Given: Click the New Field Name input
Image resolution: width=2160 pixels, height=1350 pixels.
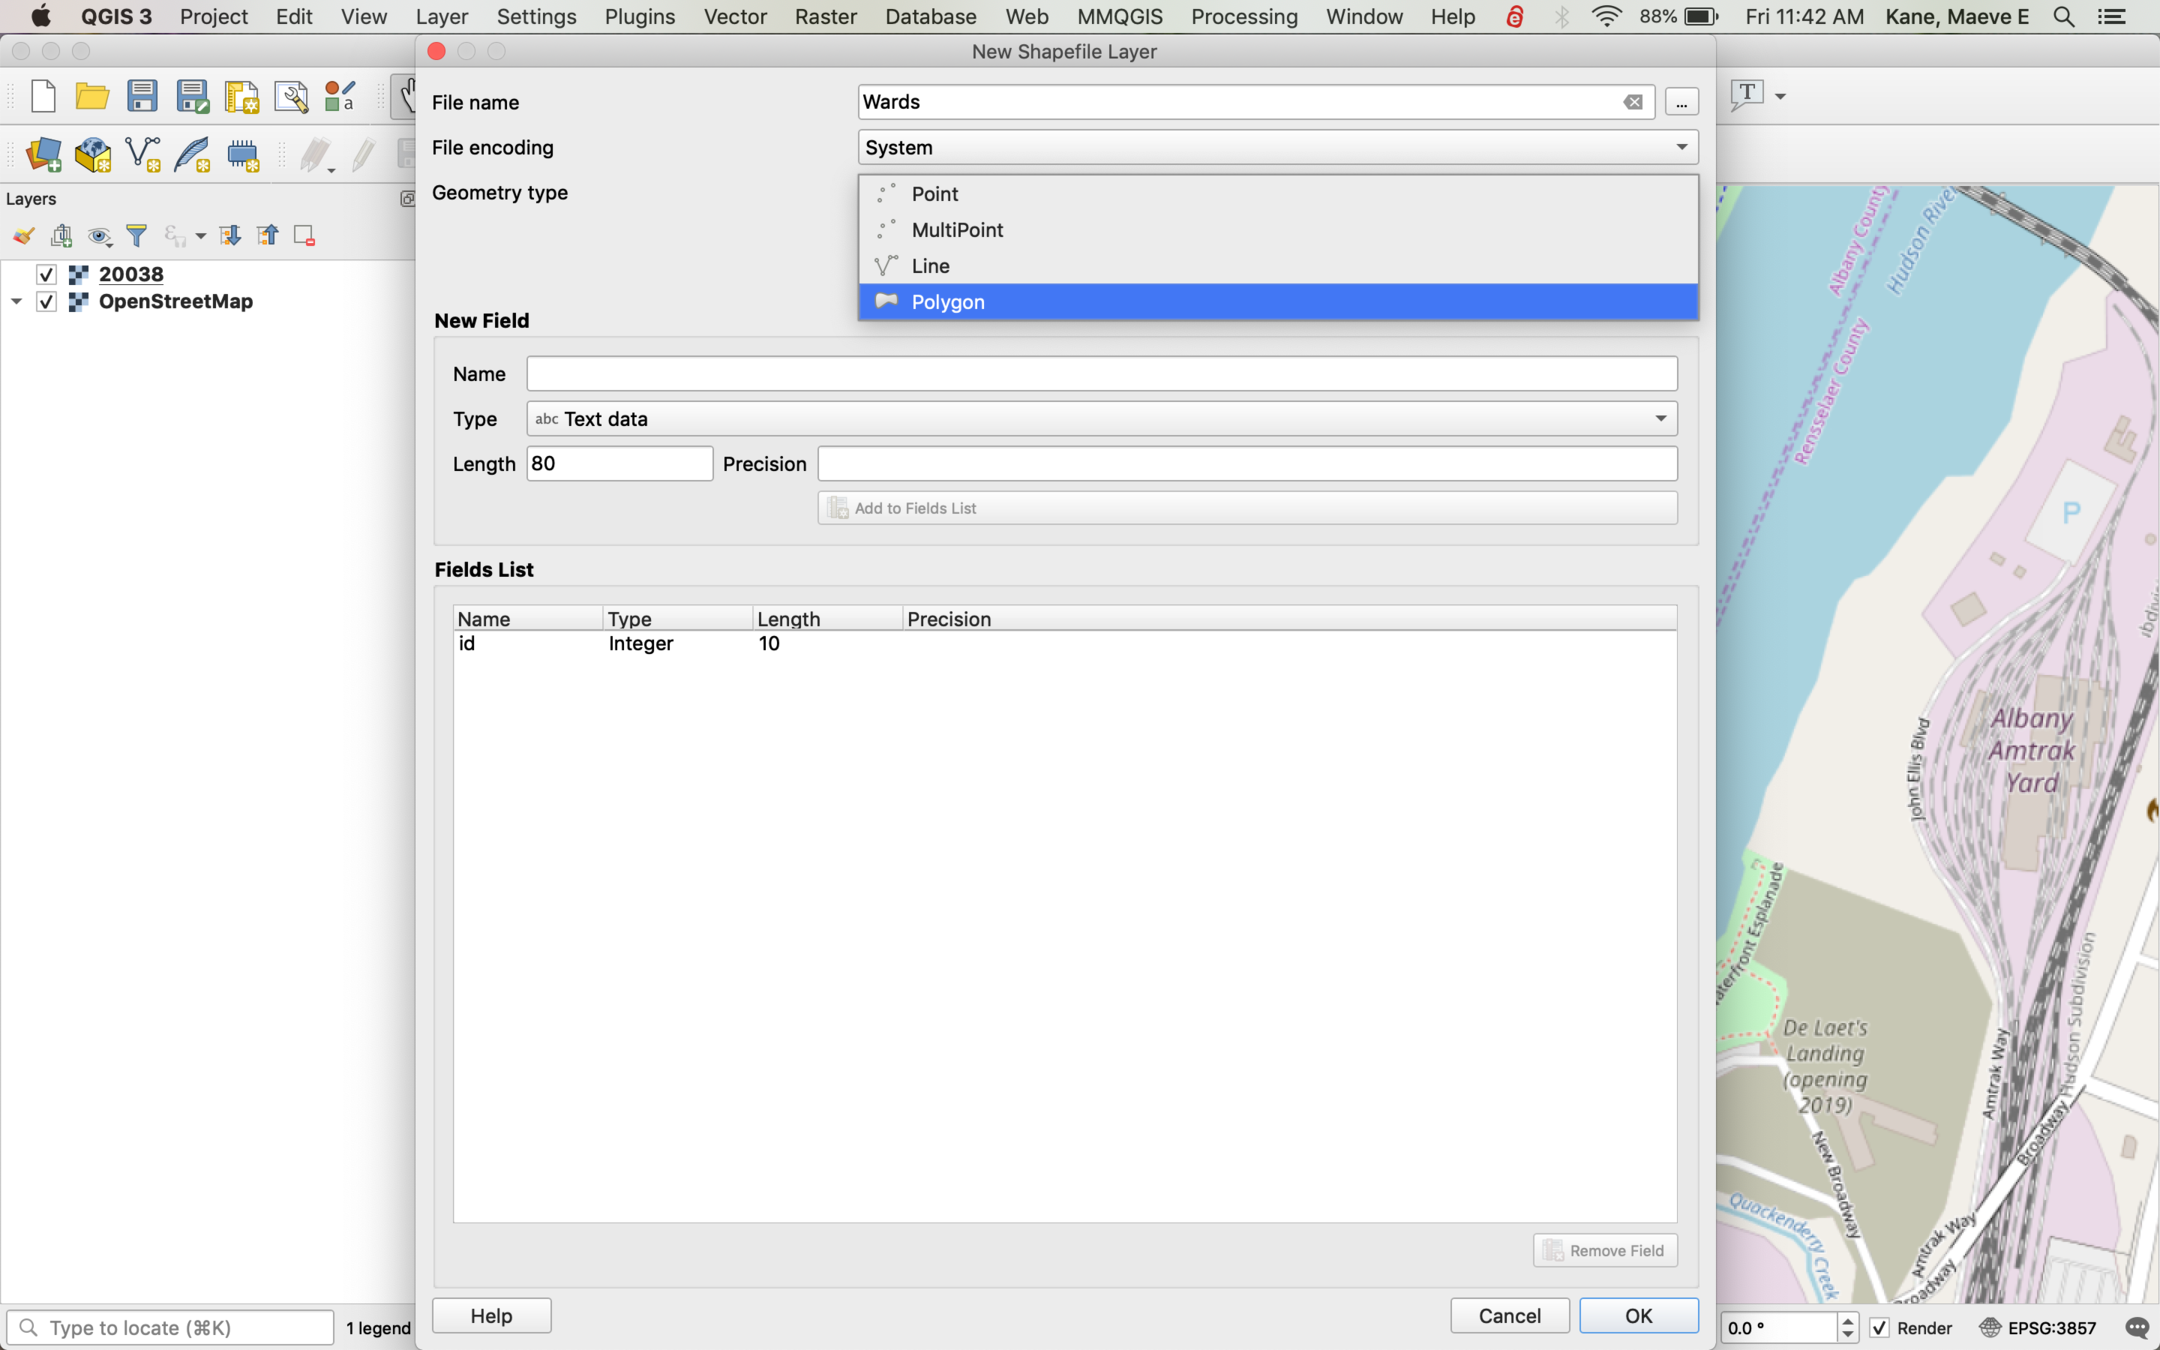Looking at the screenshot, I should click(x=1101, y=373).
